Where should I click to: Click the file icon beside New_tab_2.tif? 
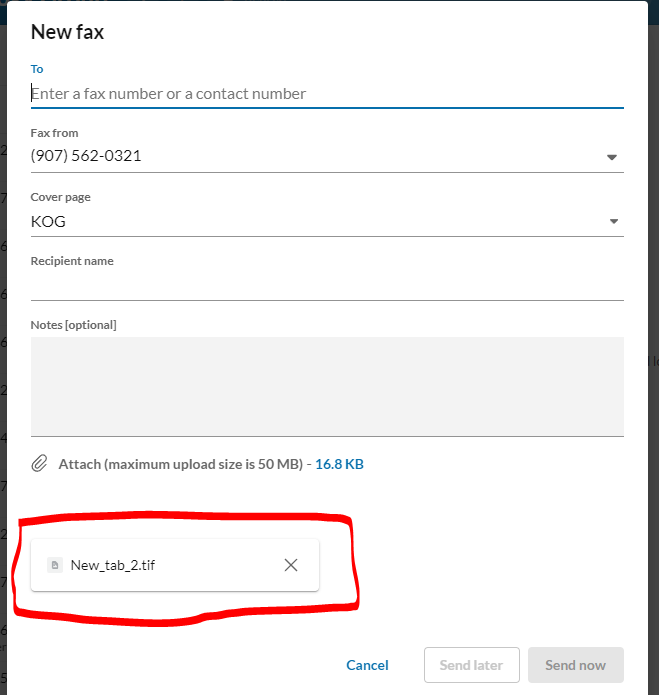[x=55, y=565]
